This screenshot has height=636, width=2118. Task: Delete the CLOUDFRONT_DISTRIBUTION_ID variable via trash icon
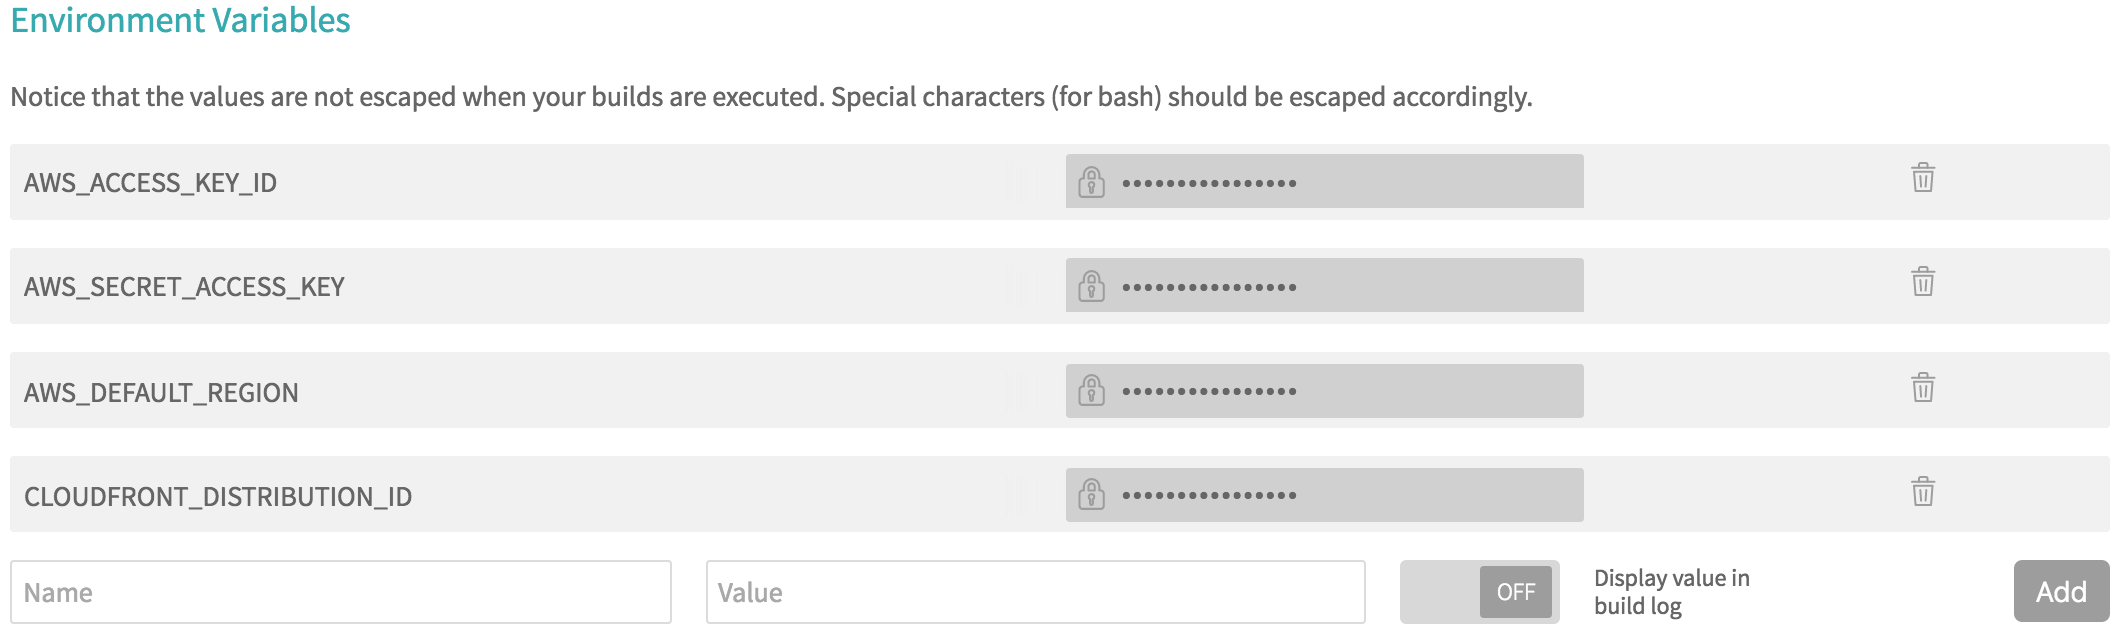coord(1924,492)
